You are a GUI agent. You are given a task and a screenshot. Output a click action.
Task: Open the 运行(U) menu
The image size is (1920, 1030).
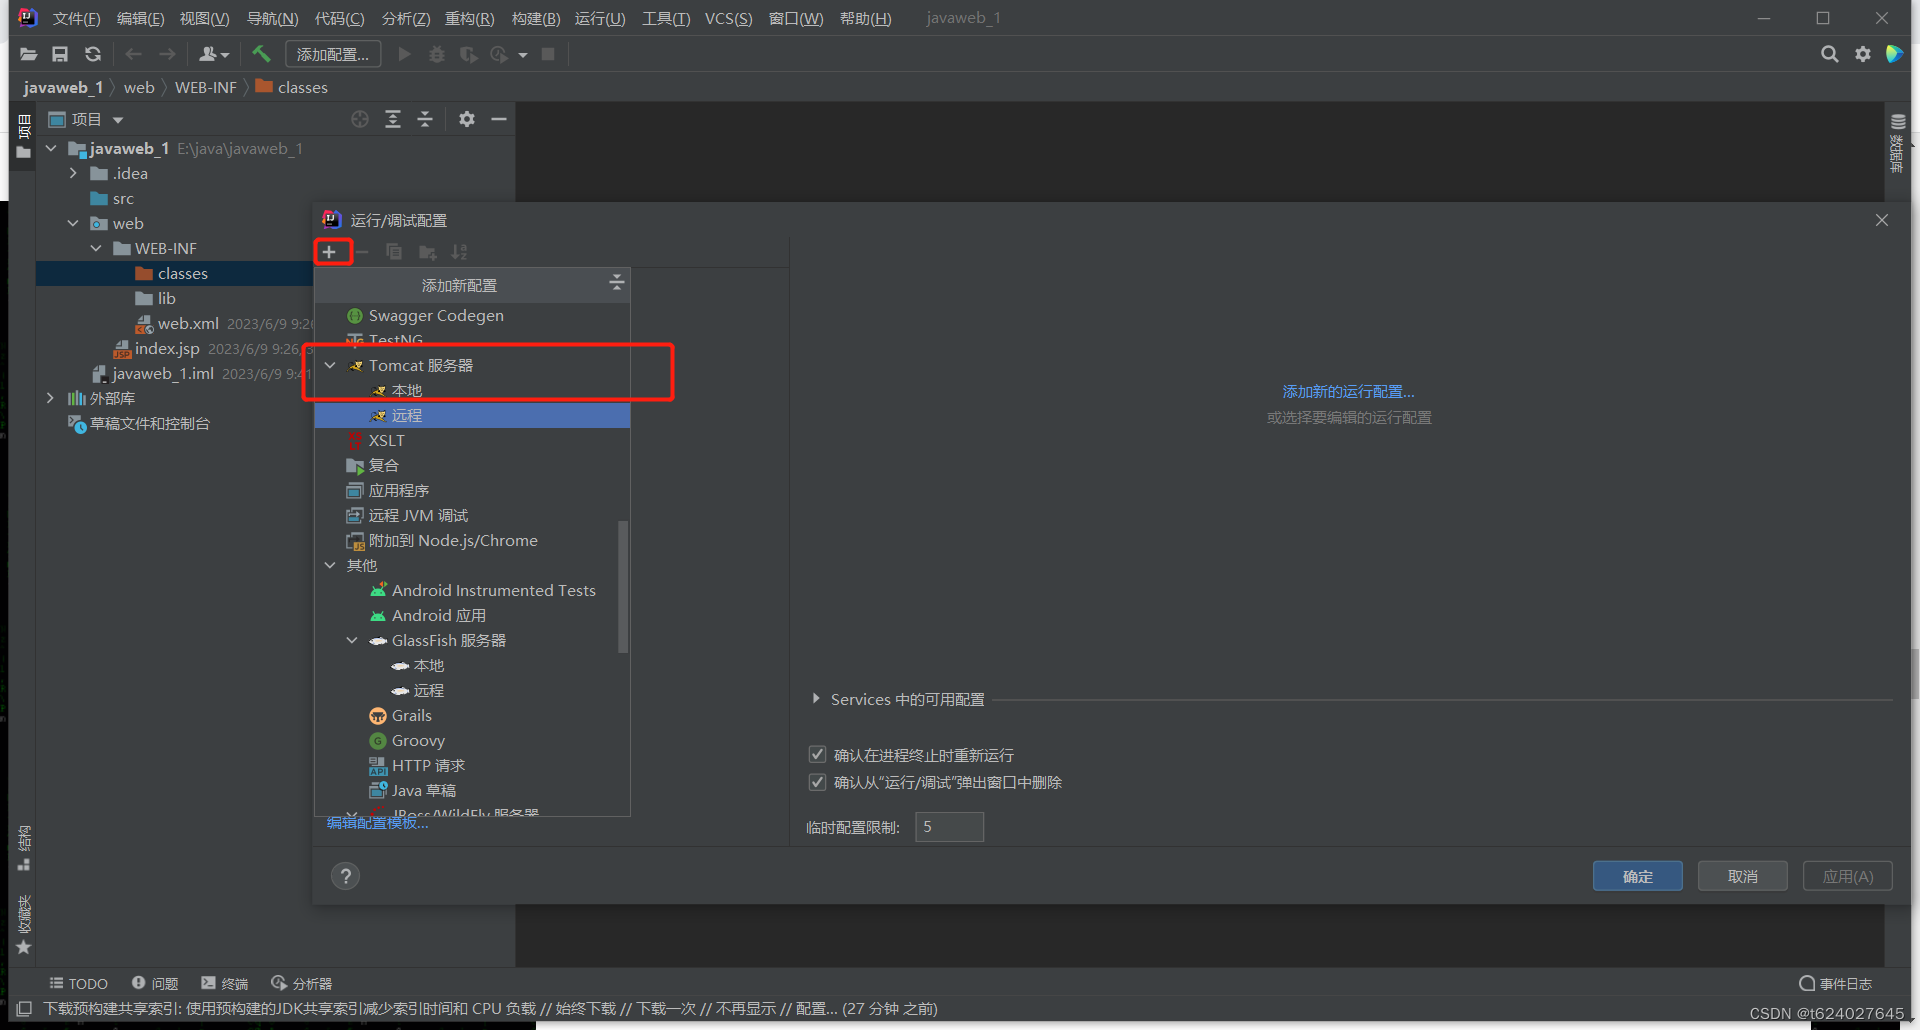click(x=600, y=18)
